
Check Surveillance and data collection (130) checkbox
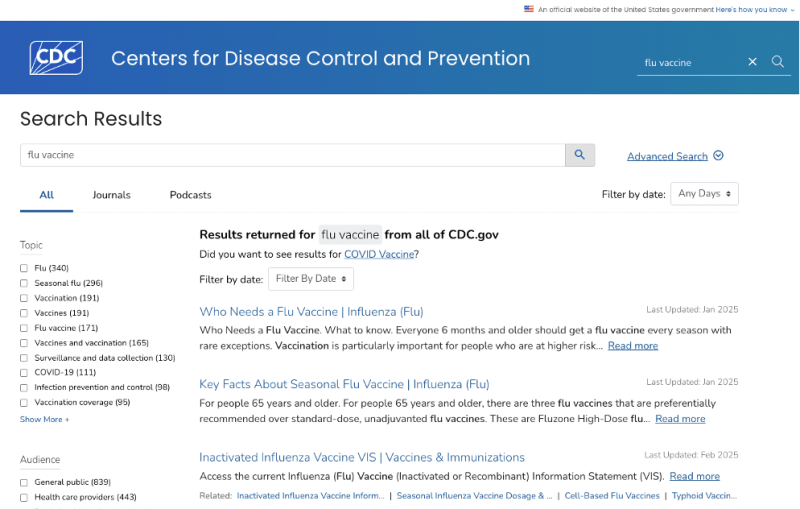tap(24, 358)
